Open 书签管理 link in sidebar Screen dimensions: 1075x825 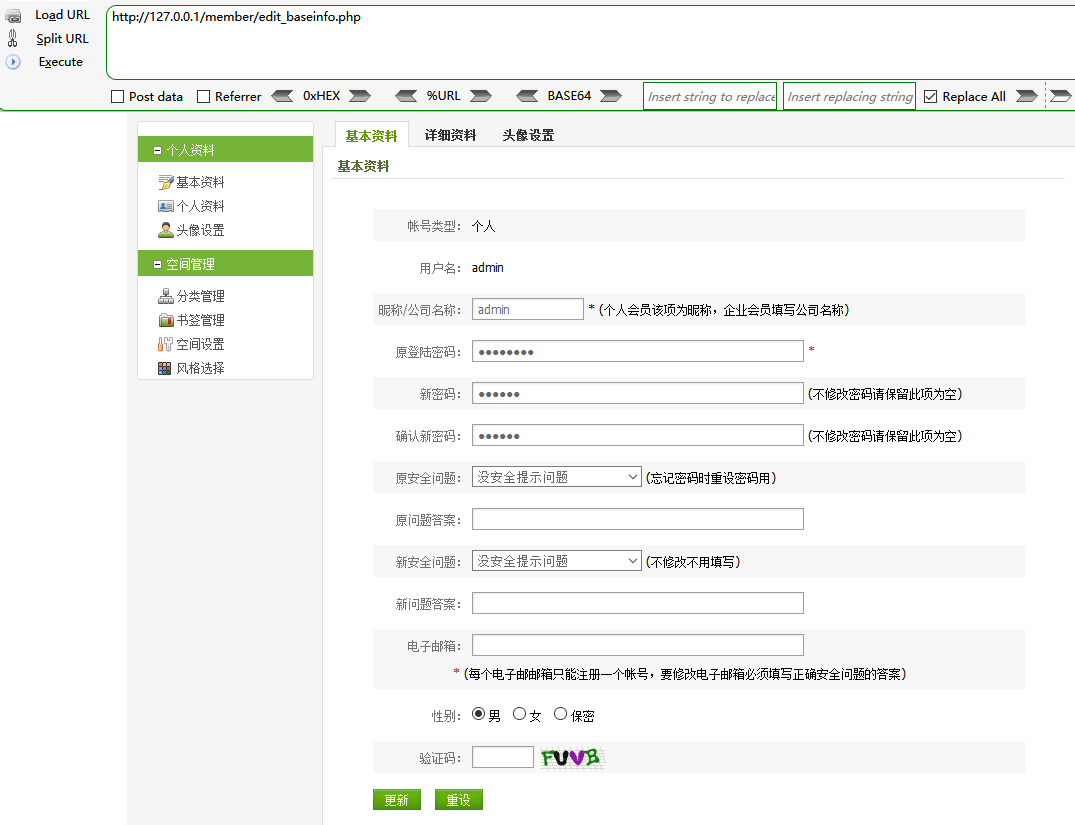[x=200, y=320]
